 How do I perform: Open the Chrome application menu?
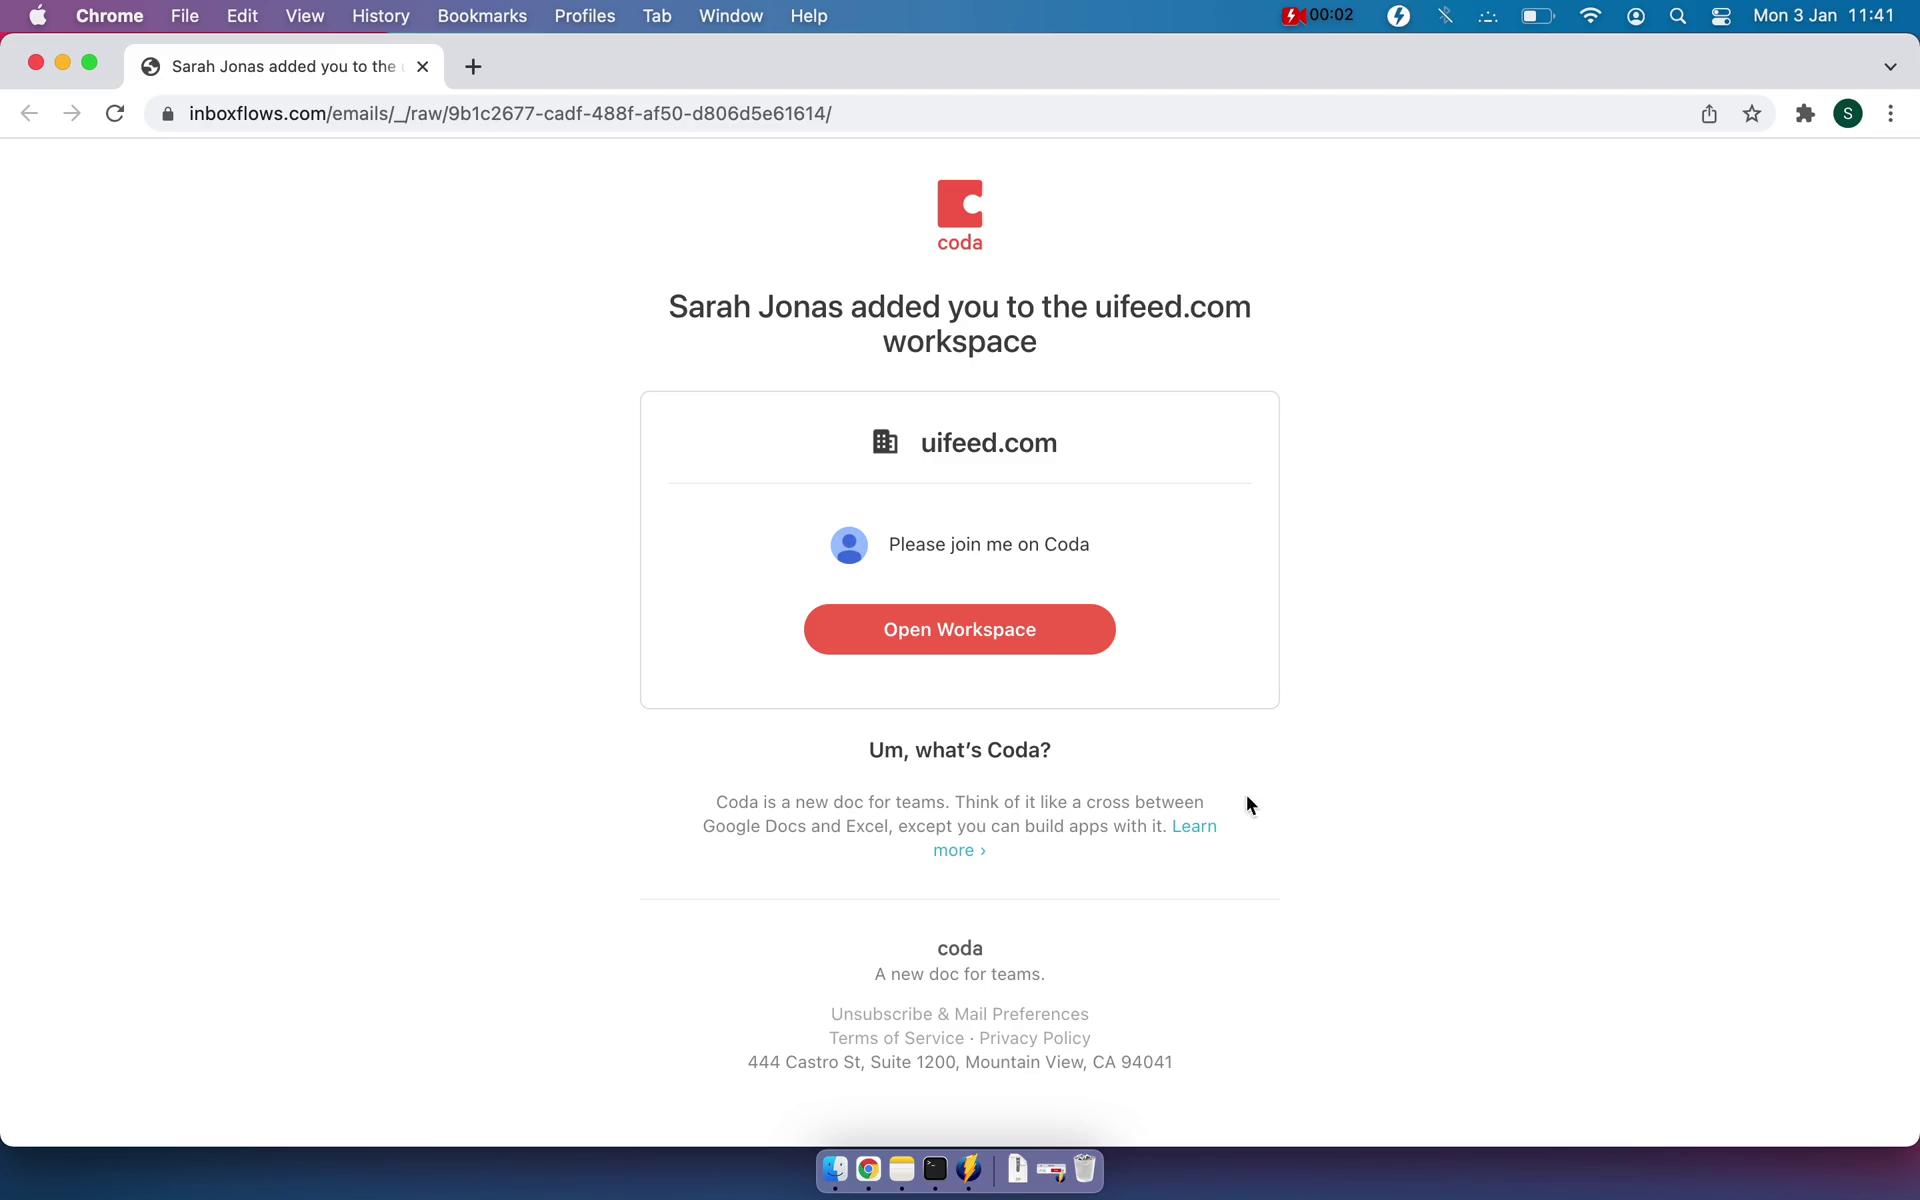point(109,16)
